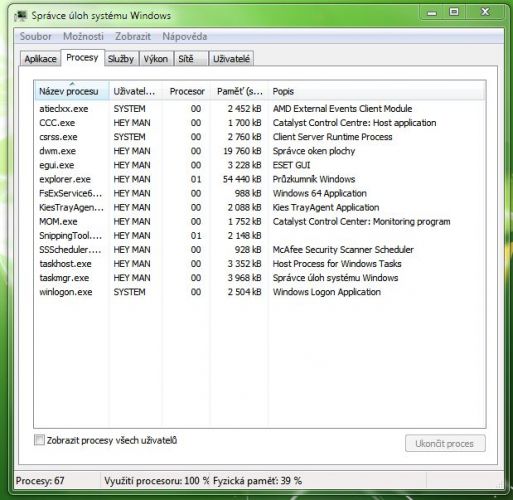
Task: Sort by Paměť column header
Action: click(239, 91)
